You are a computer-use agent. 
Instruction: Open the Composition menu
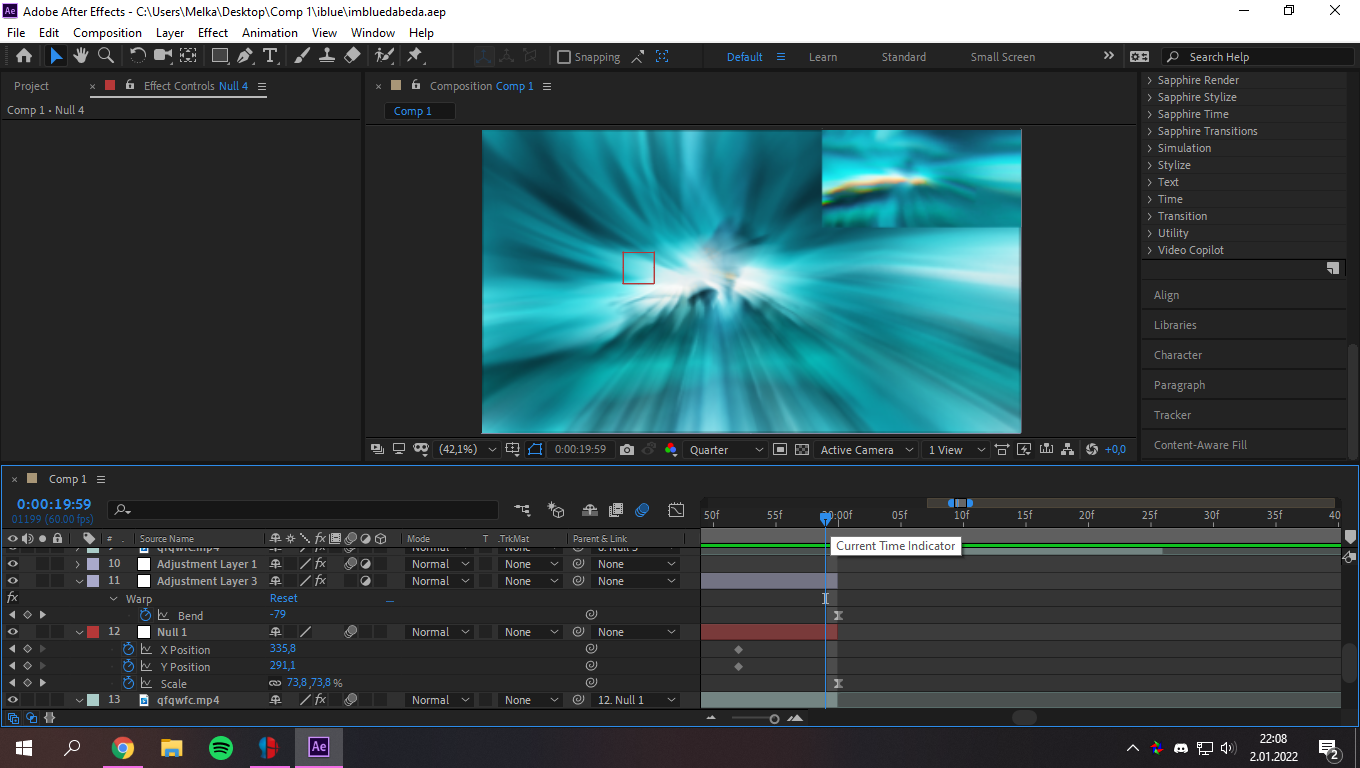(x=107, y=32)
